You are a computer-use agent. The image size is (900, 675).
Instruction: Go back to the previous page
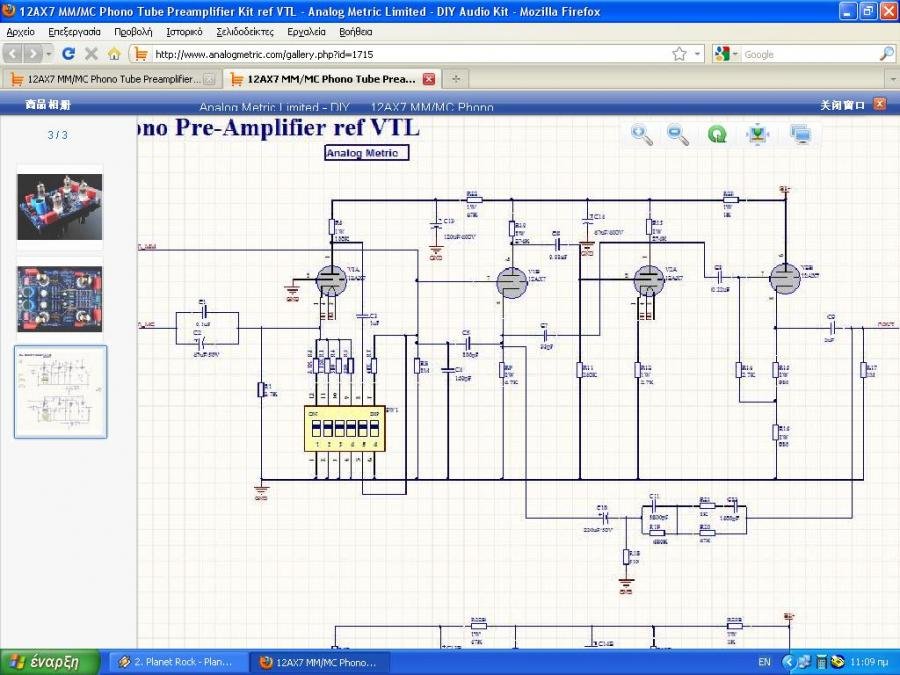click(13, 54)
